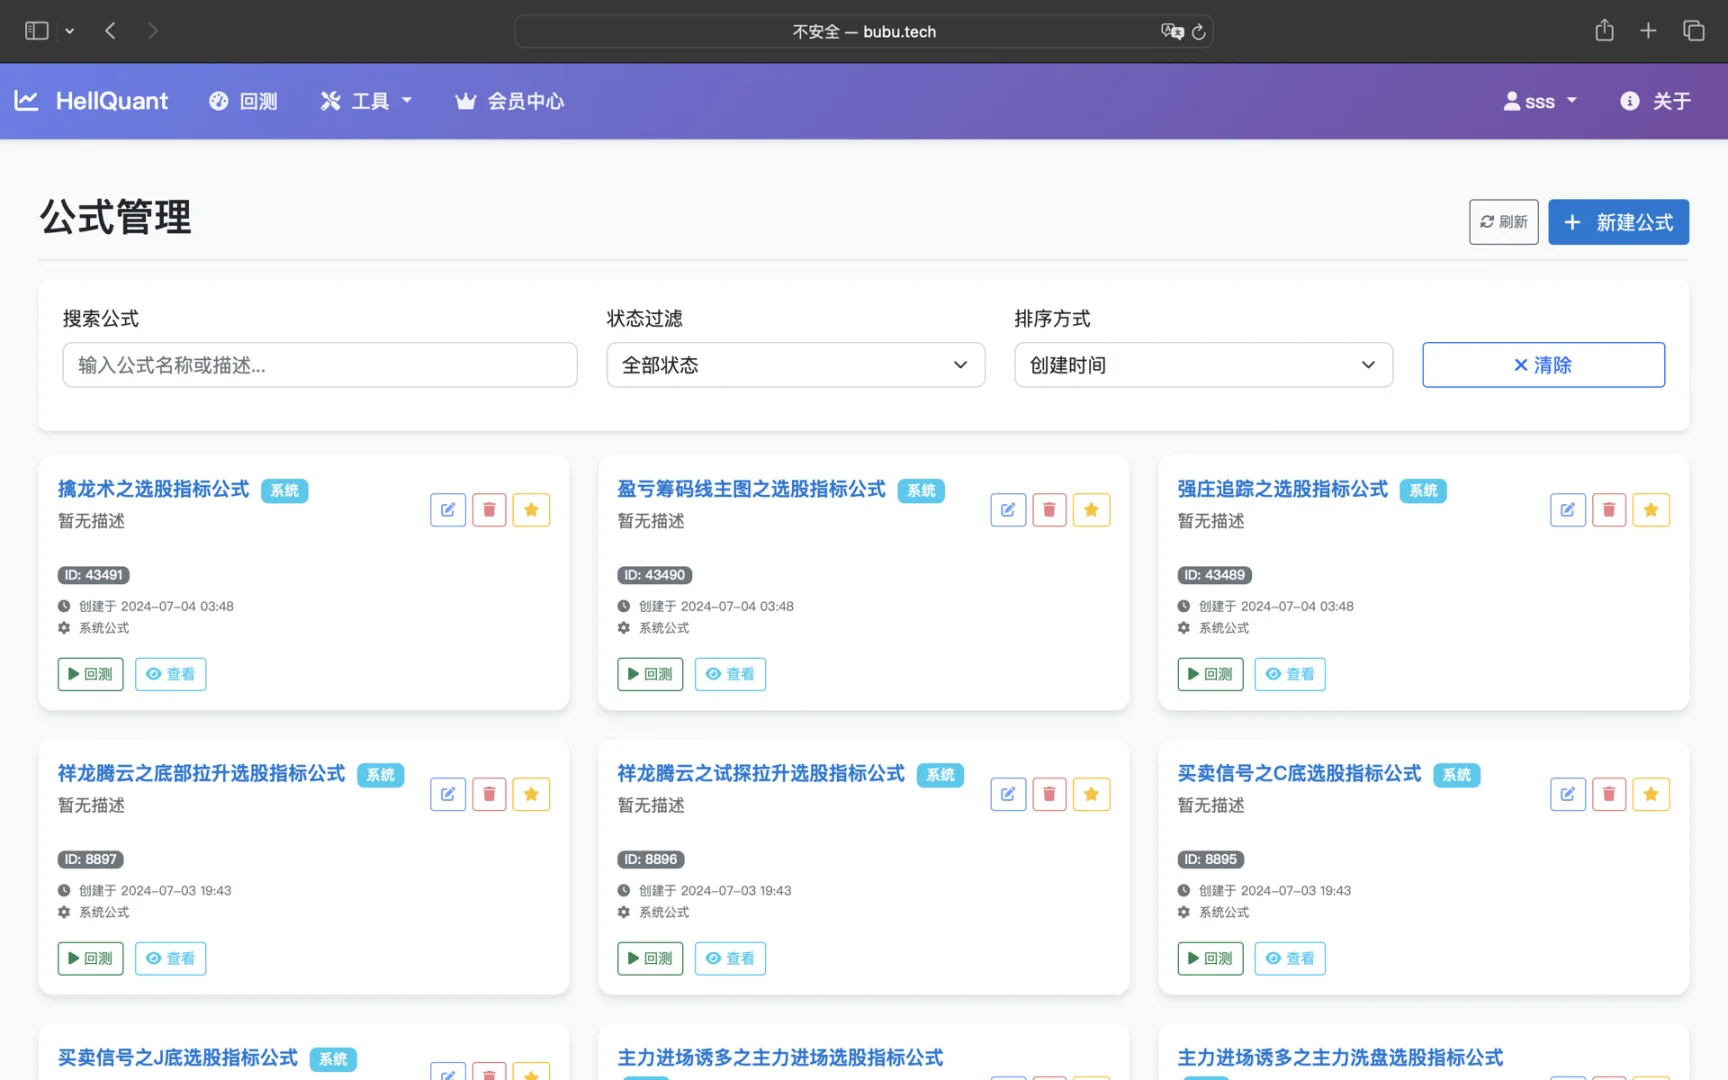Go to 会员中心 in navigation bar
The height and width of the screenshot is (1080, 1728).
tap(508, 100)
